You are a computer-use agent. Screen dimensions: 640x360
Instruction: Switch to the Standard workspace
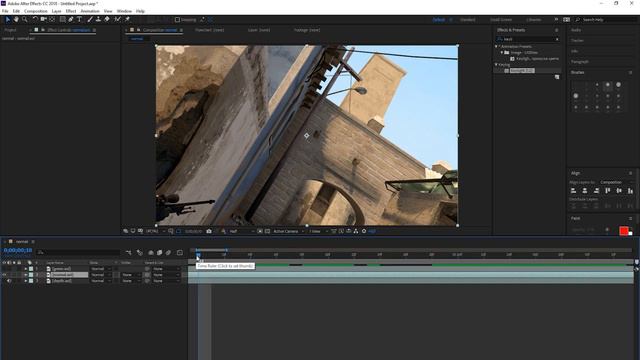(467, 20)
